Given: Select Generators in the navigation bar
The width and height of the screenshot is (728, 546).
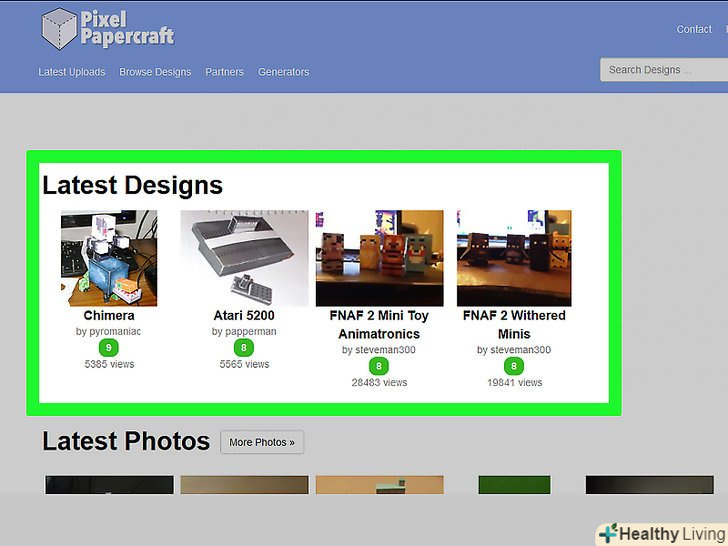Looking at the screenshot, I should pyautogui.click(x=284, y=72).
